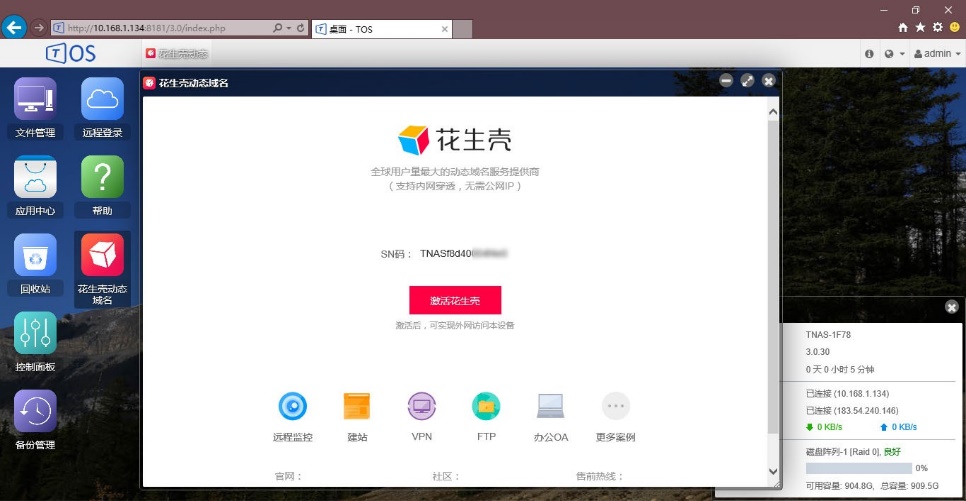Click the search magnifier in address bar
This screenshot has height=501, width=966.
278,28
